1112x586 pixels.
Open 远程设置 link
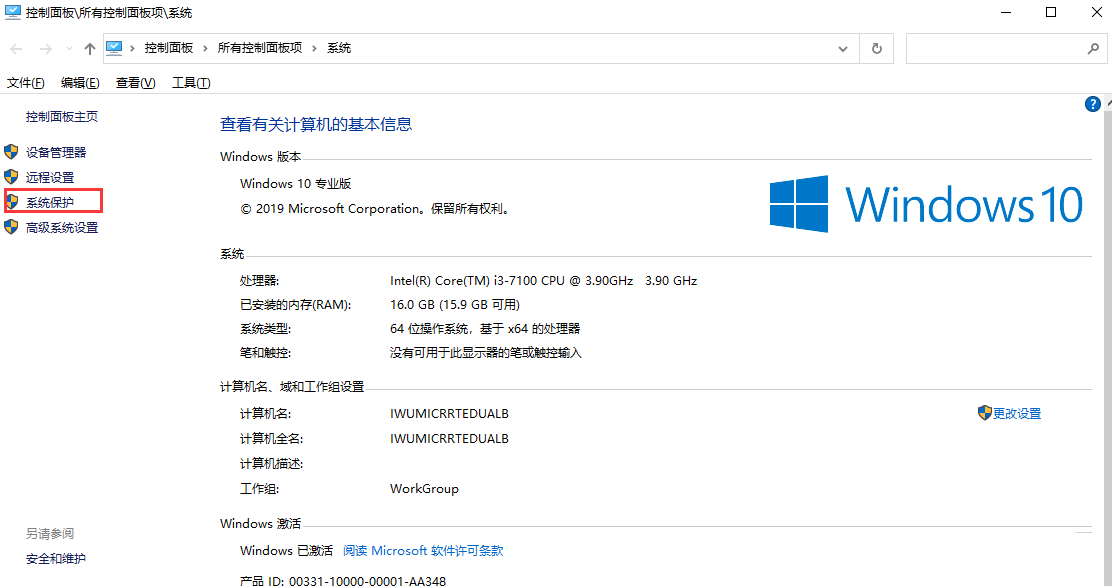point(50,177)
